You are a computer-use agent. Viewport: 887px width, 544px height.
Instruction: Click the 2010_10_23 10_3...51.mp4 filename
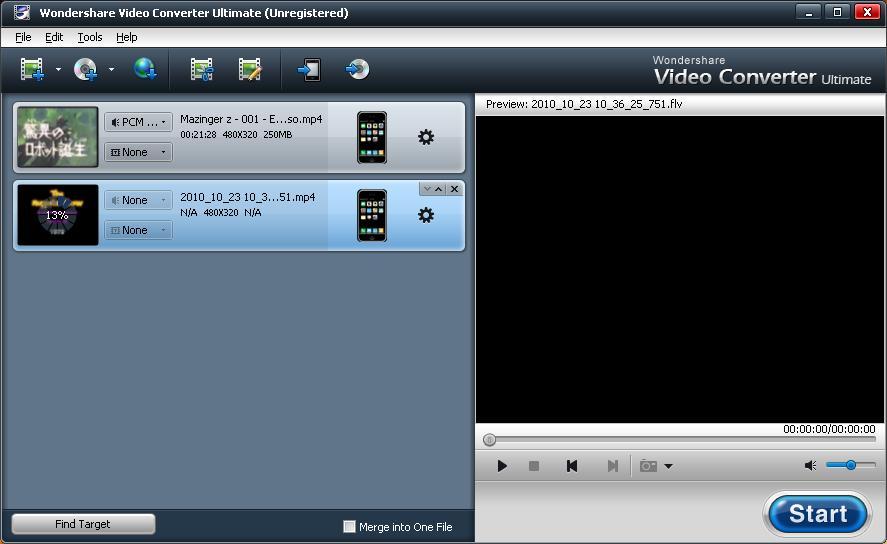[x=248, y=197]
